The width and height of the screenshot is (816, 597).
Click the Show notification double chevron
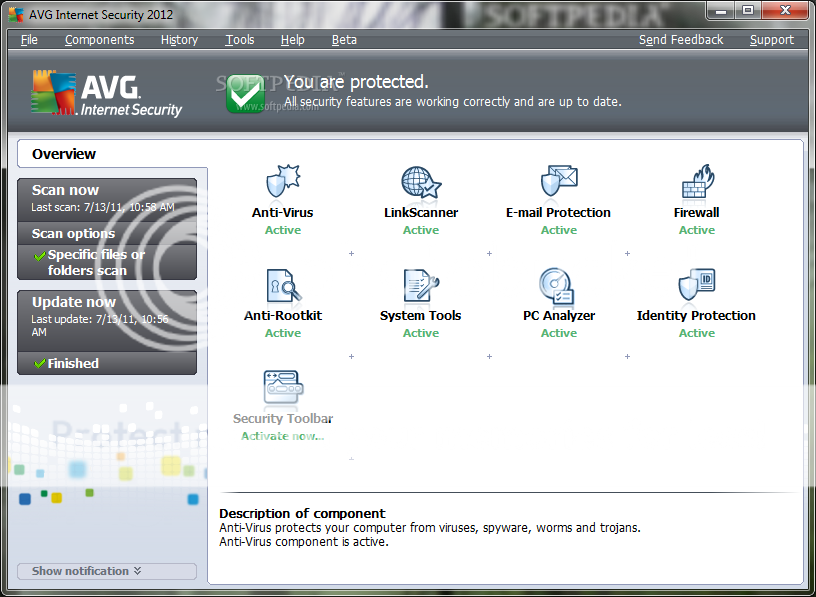click(x=137, y=570)
